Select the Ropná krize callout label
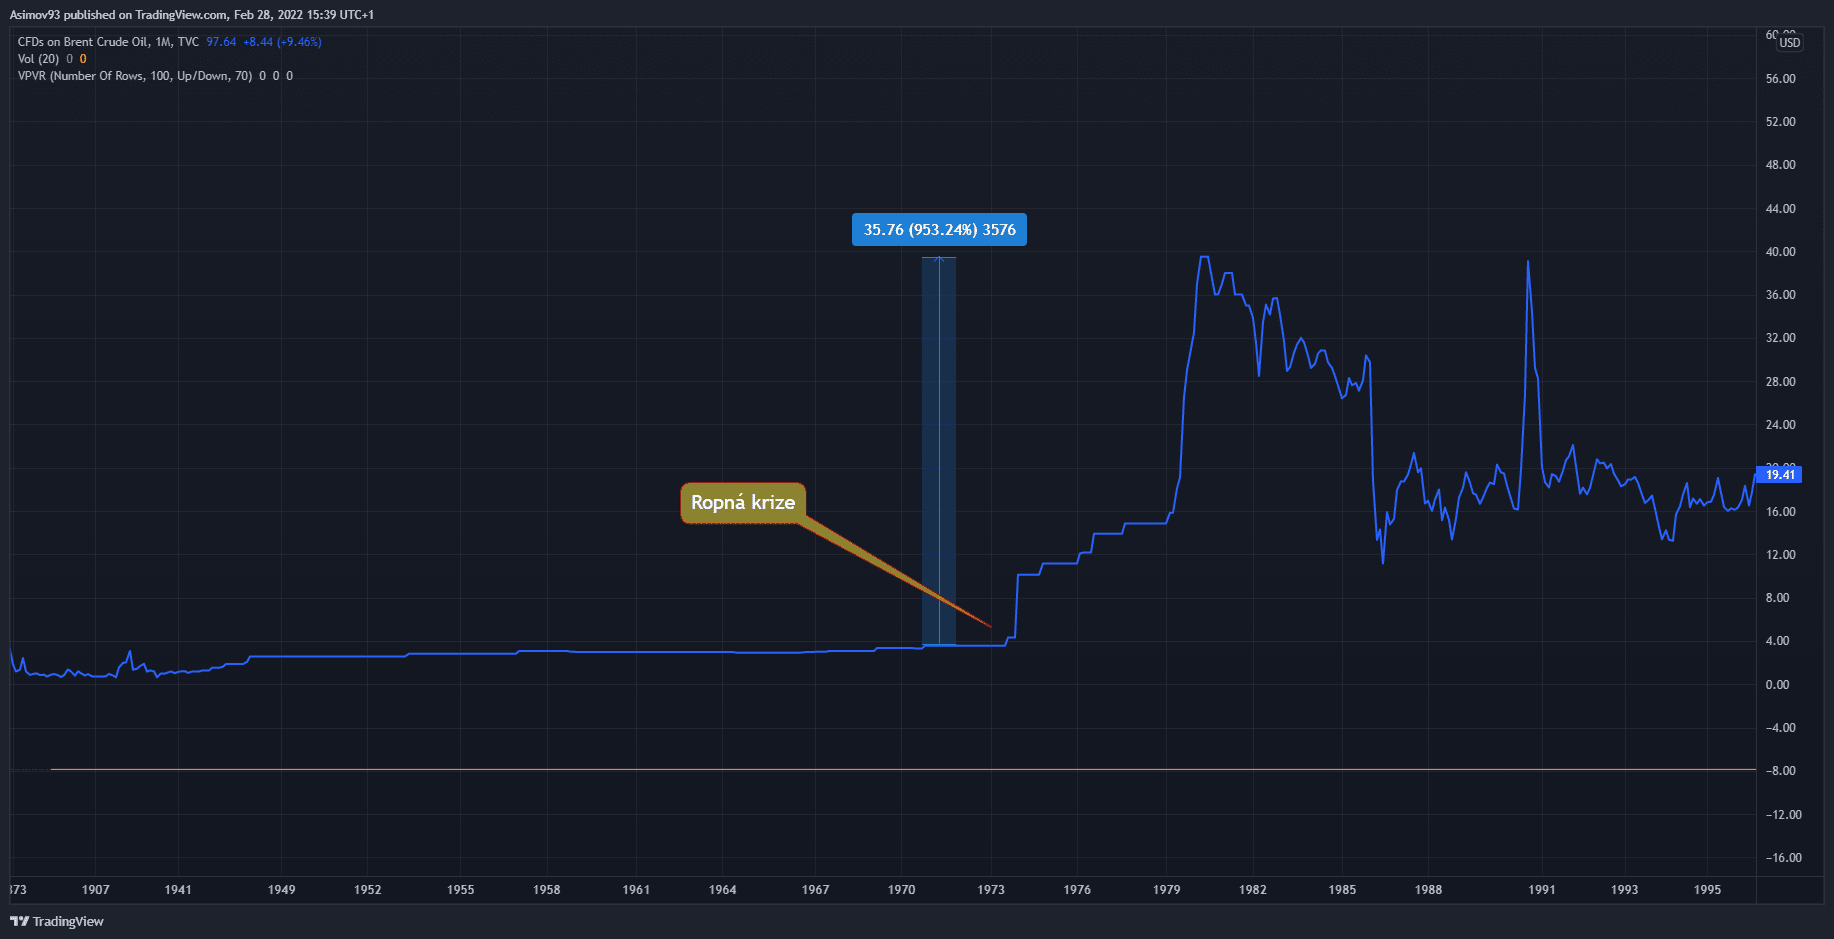1834x939 pixels. [742, 503]
